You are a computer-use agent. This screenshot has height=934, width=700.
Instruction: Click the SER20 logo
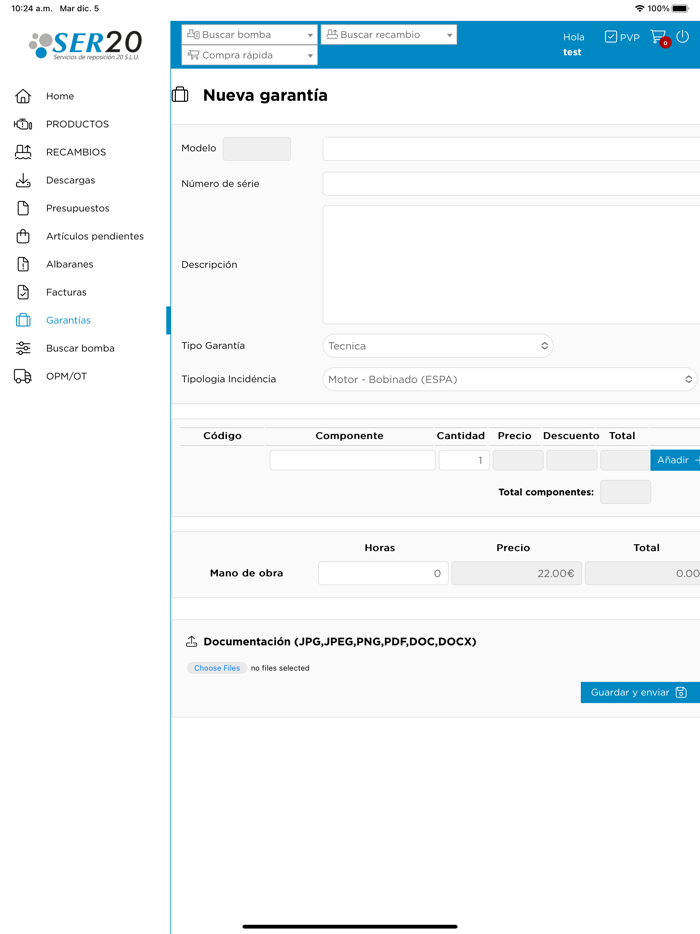click(x=85, y=45)
